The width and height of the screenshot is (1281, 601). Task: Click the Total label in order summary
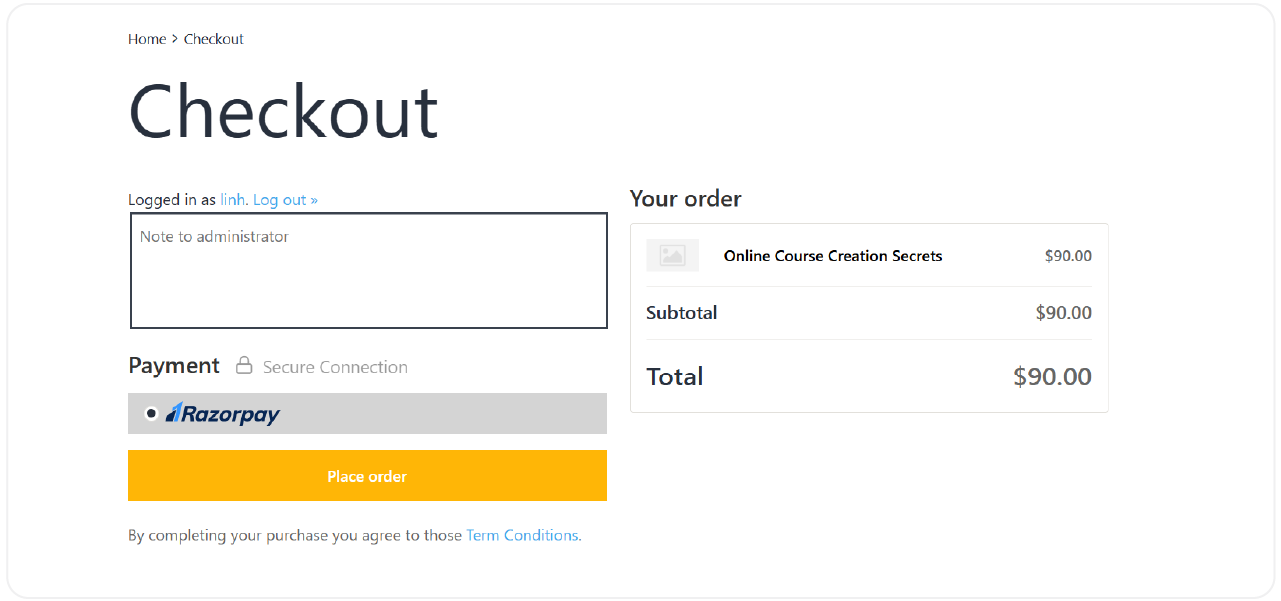tap(675, 376)
